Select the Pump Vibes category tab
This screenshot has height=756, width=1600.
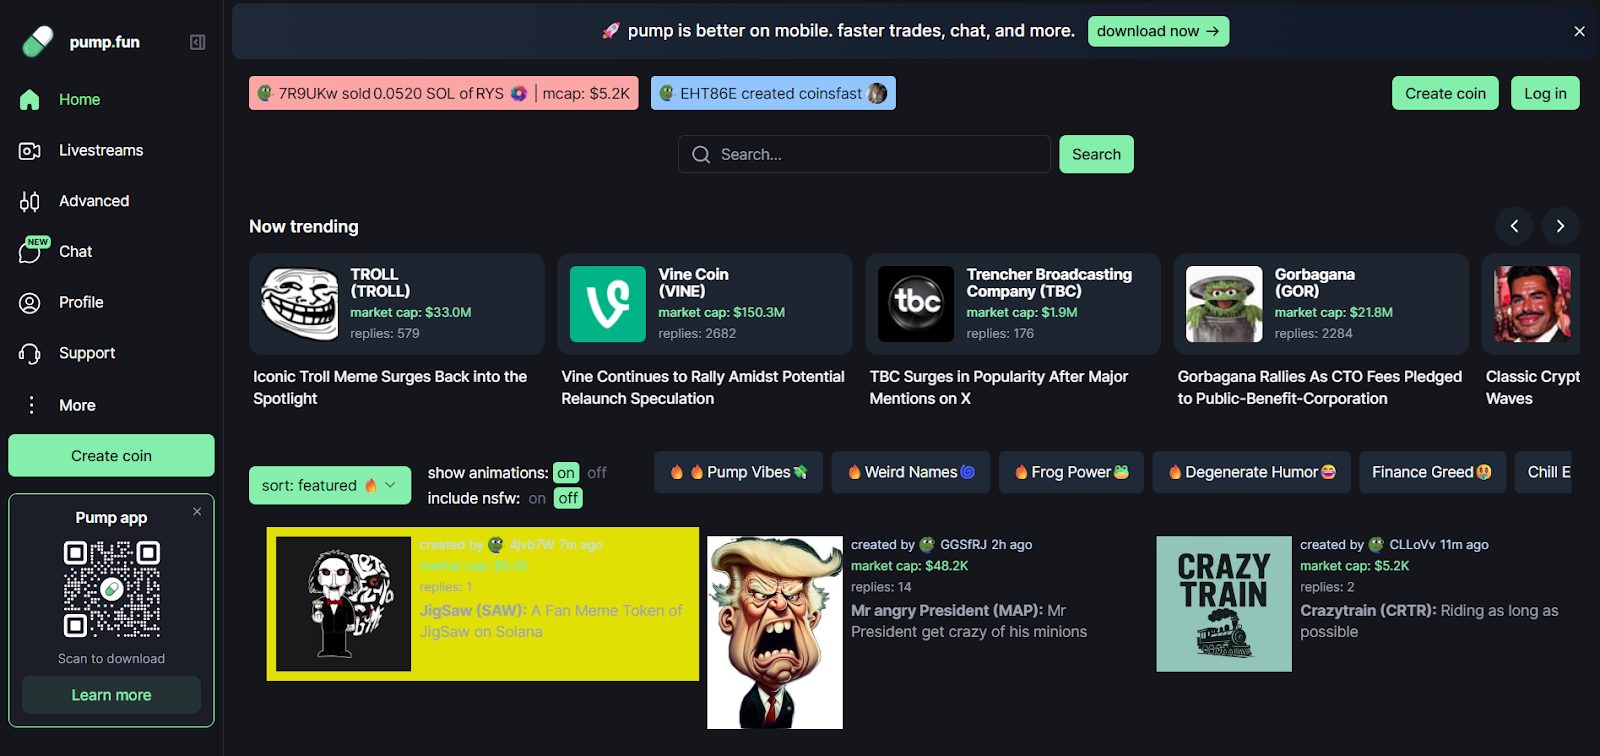click(739, 472)
